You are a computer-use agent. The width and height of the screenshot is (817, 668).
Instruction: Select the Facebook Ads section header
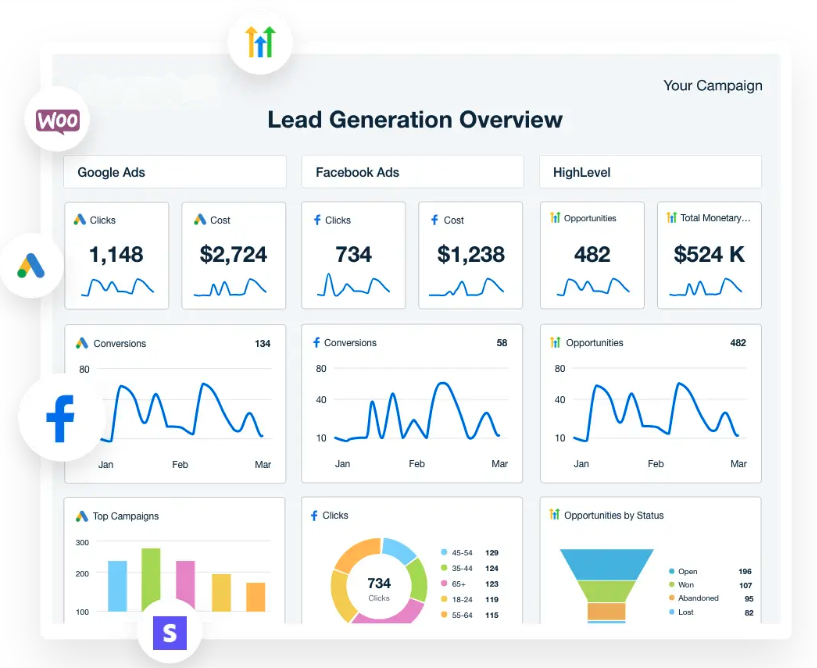[x=412, y=172]
